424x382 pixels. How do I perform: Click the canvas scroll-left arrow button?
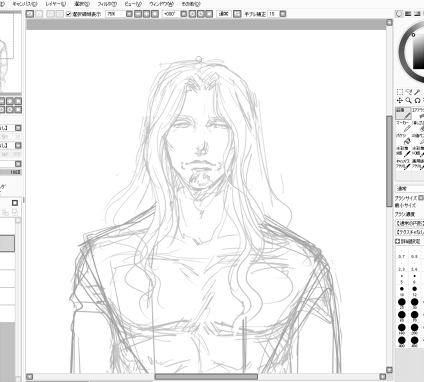tap(29, 377)
